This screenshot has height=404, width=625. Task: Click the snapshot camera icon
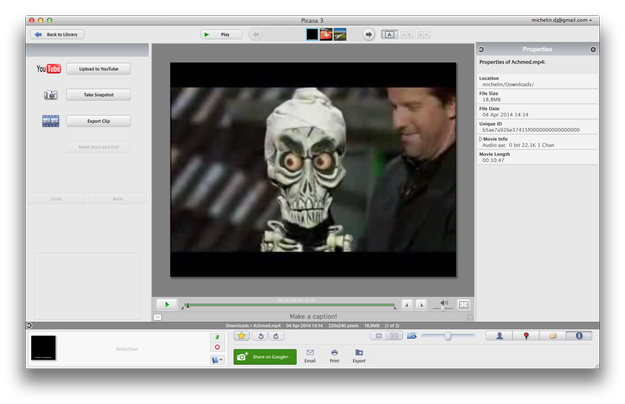pyautogui.click(x=51, y=95)
